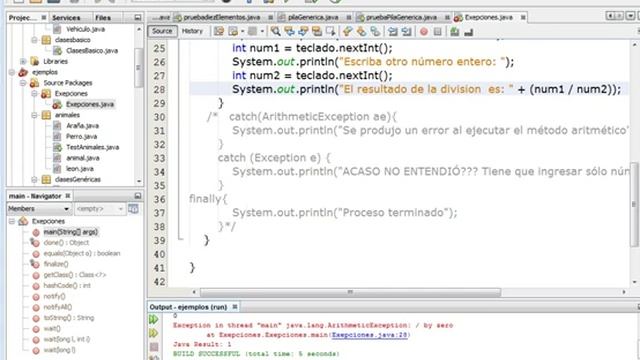
Task: Start macro recording with the red circle icon
Action: coord(424,31)
